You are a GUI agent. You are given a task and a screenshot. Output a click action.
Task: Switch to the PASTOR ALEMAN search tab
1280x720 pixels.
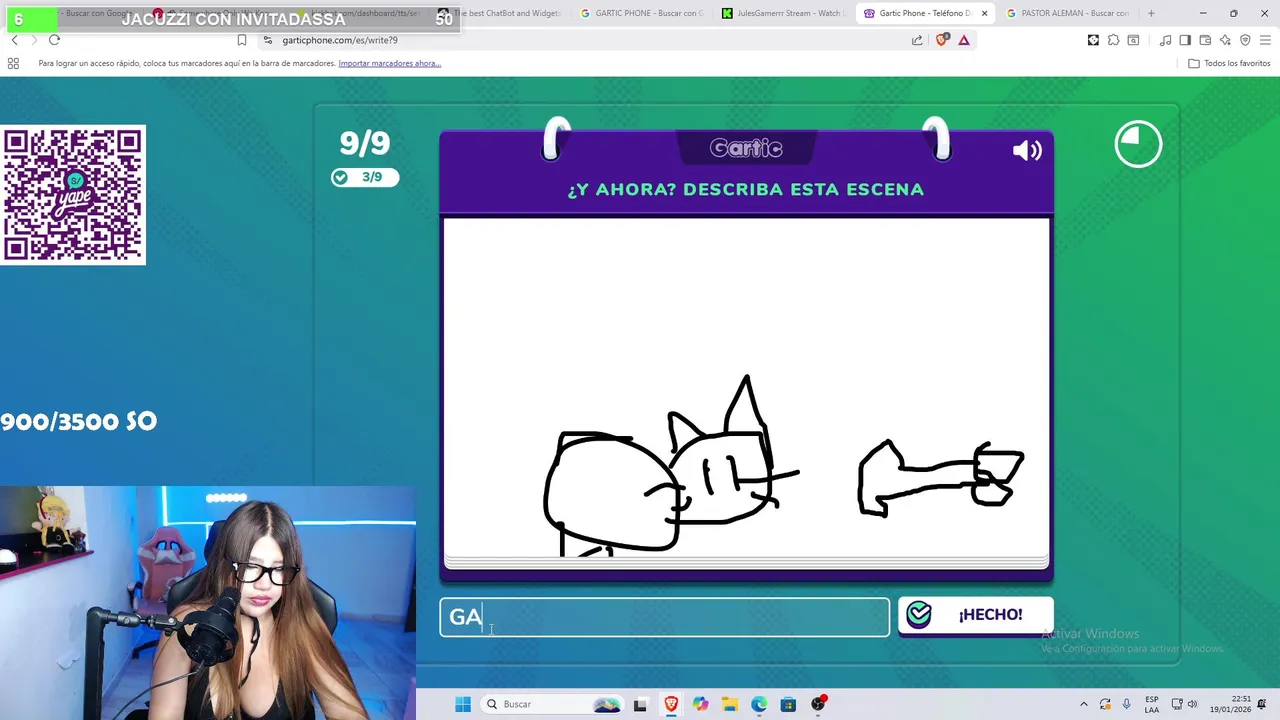(x=1067, y=13)
